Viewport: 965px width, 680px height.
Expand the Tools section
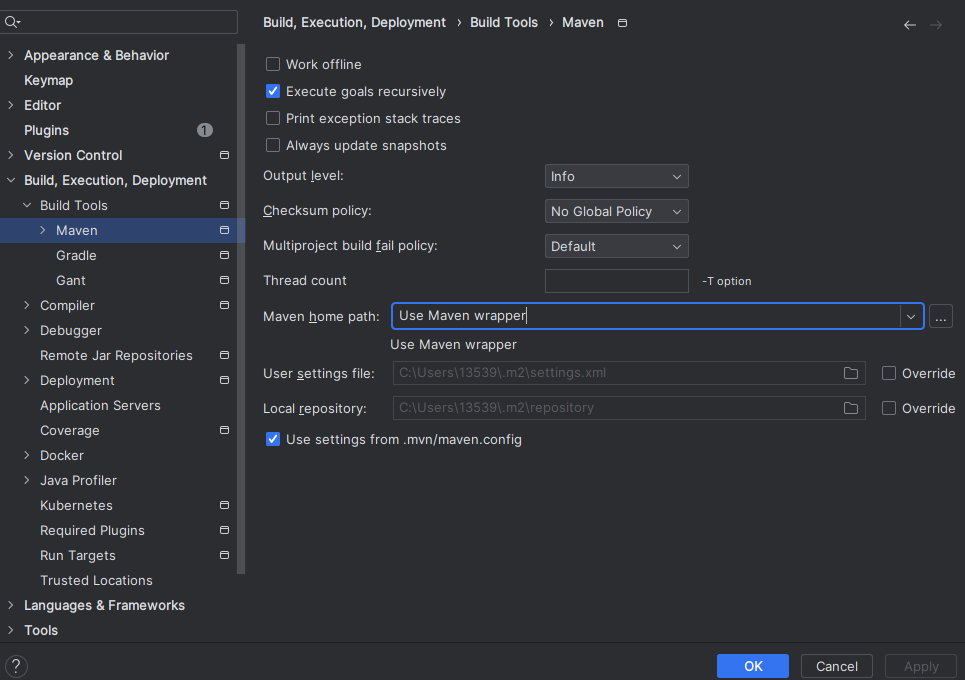(x=10, y=630)
